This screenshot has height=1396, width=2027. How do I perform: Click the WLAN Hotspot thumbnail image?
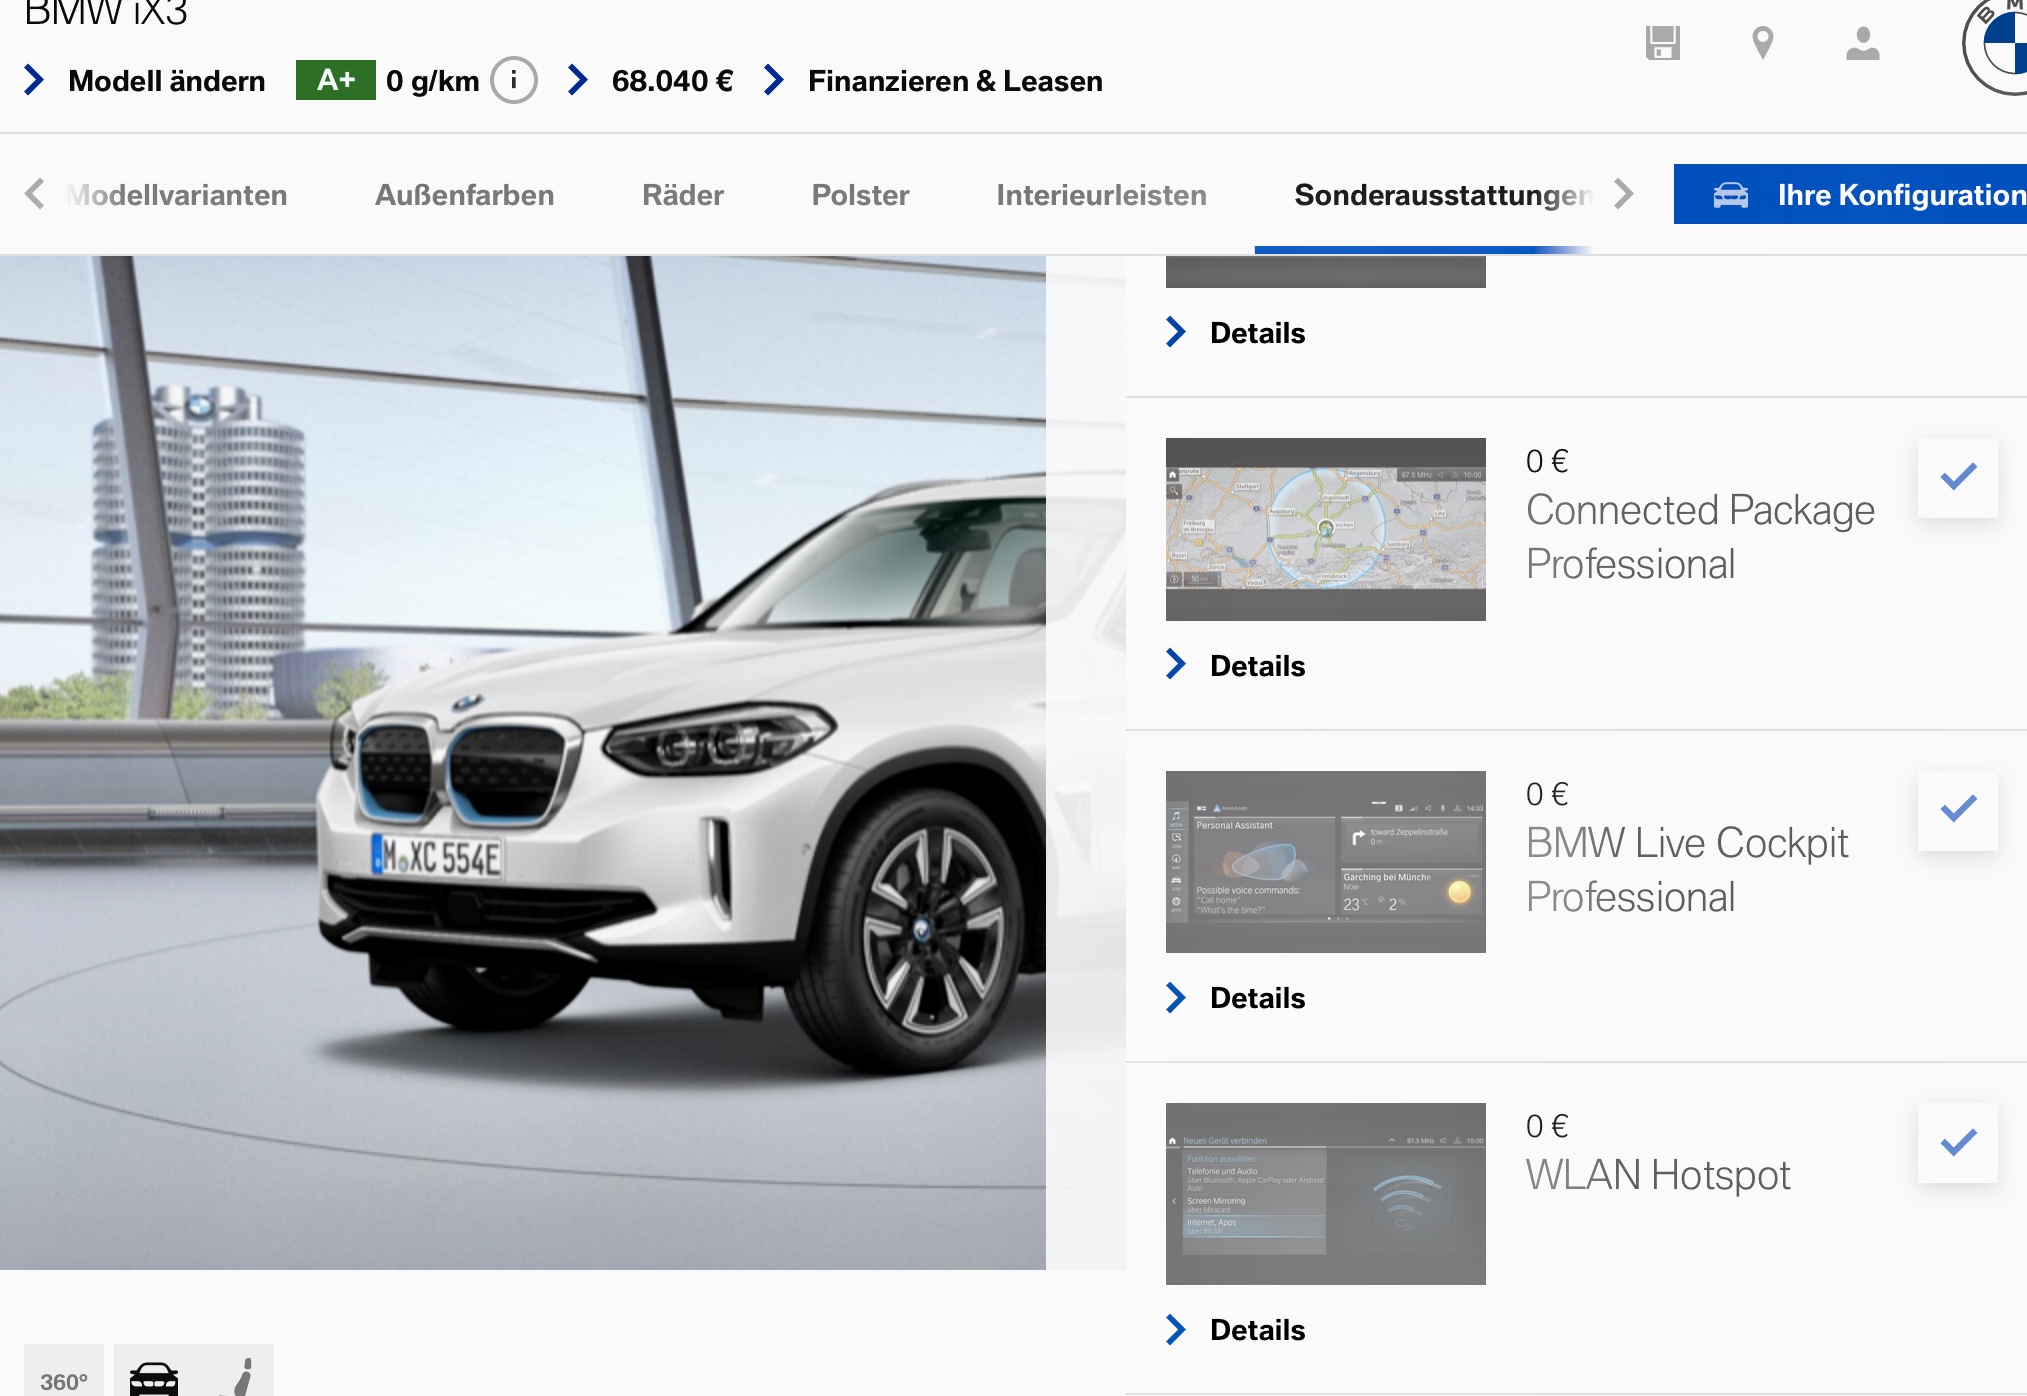click(x=1325, y=1193)
